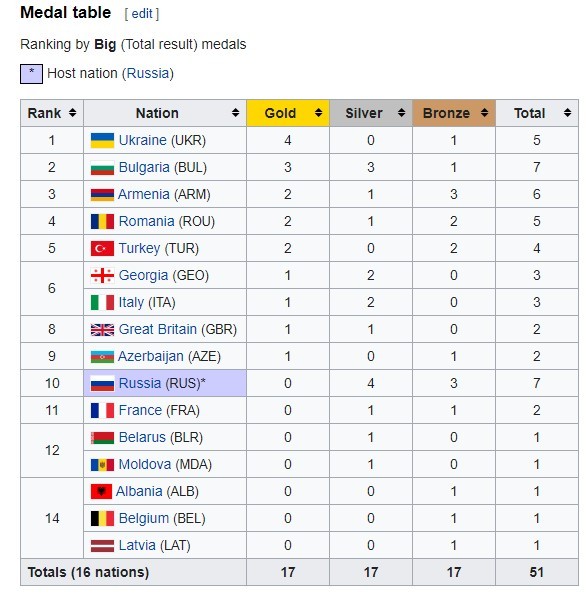Image resolution: width=586 pixels, height=599 pixels.
Task: Click the Turkey flag icon
Action: pyautogui.click(x=102, y=249)
